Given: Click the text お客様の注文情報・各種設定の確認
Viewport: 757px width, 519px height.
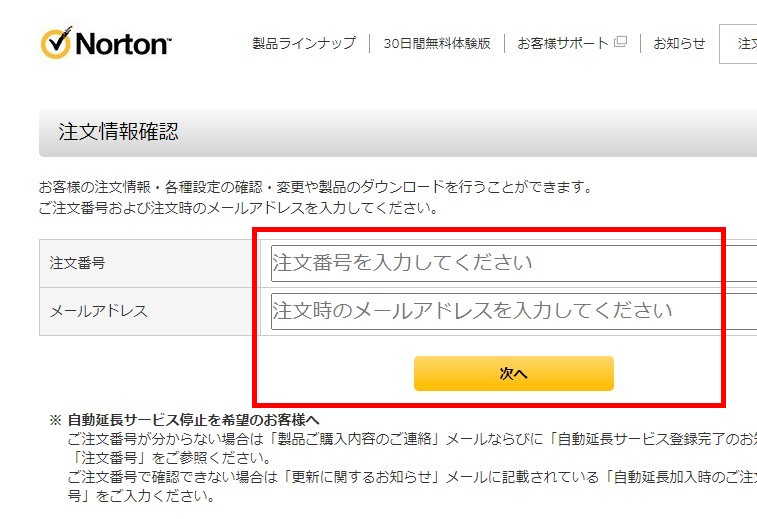Looking at the screenshot, I should pyautogui.click(x=151, y=187).
